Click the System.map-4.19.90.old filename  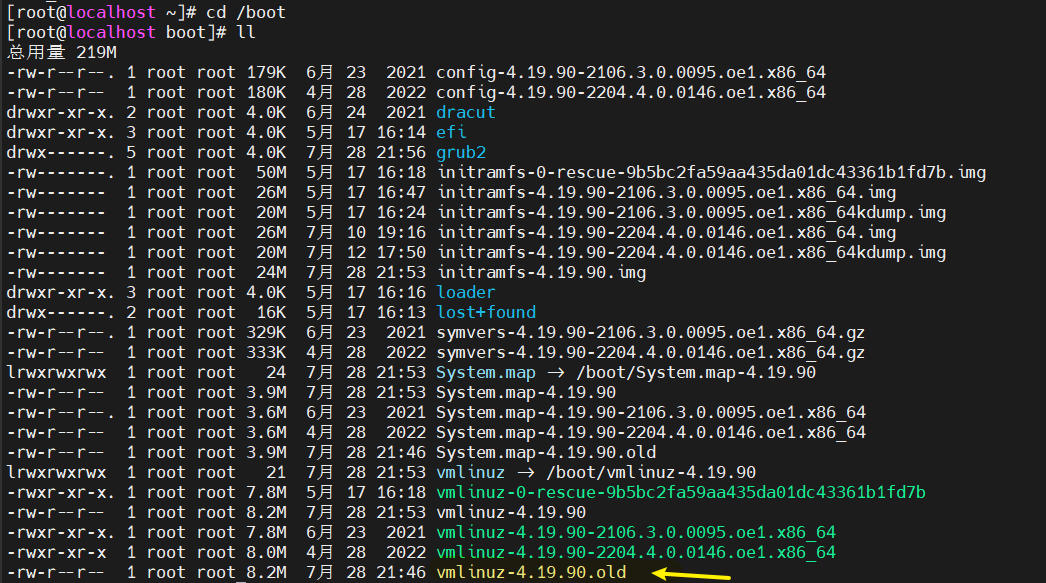pyautogui.click(x=546, y=453)
